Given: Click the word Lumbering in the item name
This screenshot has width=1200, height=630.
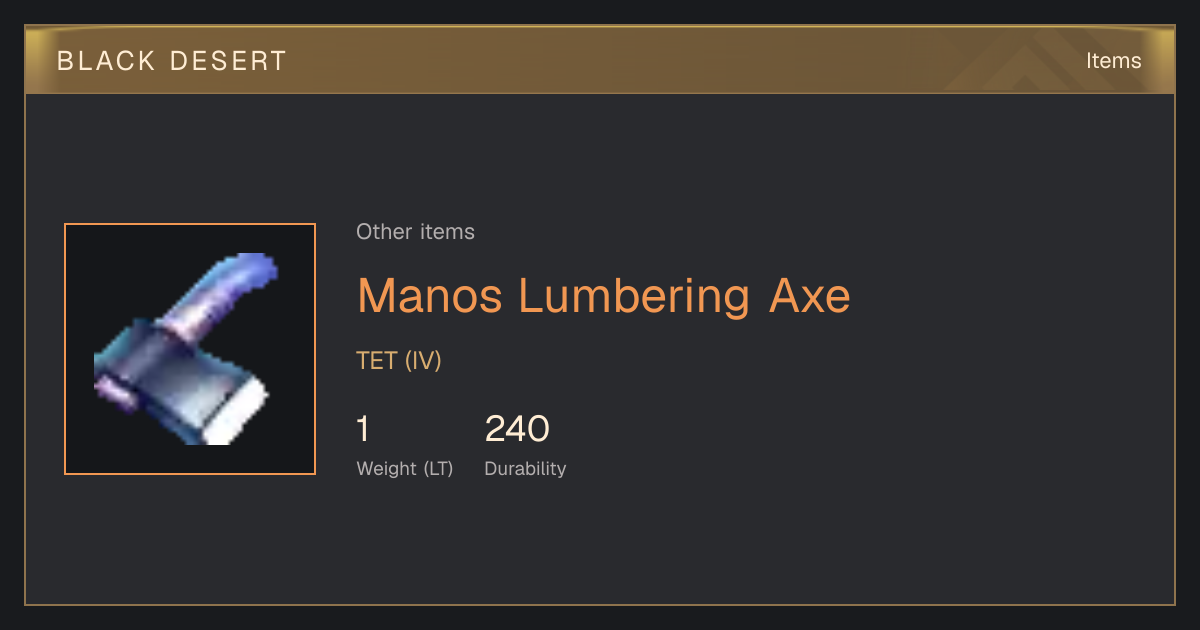Looking at the screenshot, I should [x=636, y=296].
